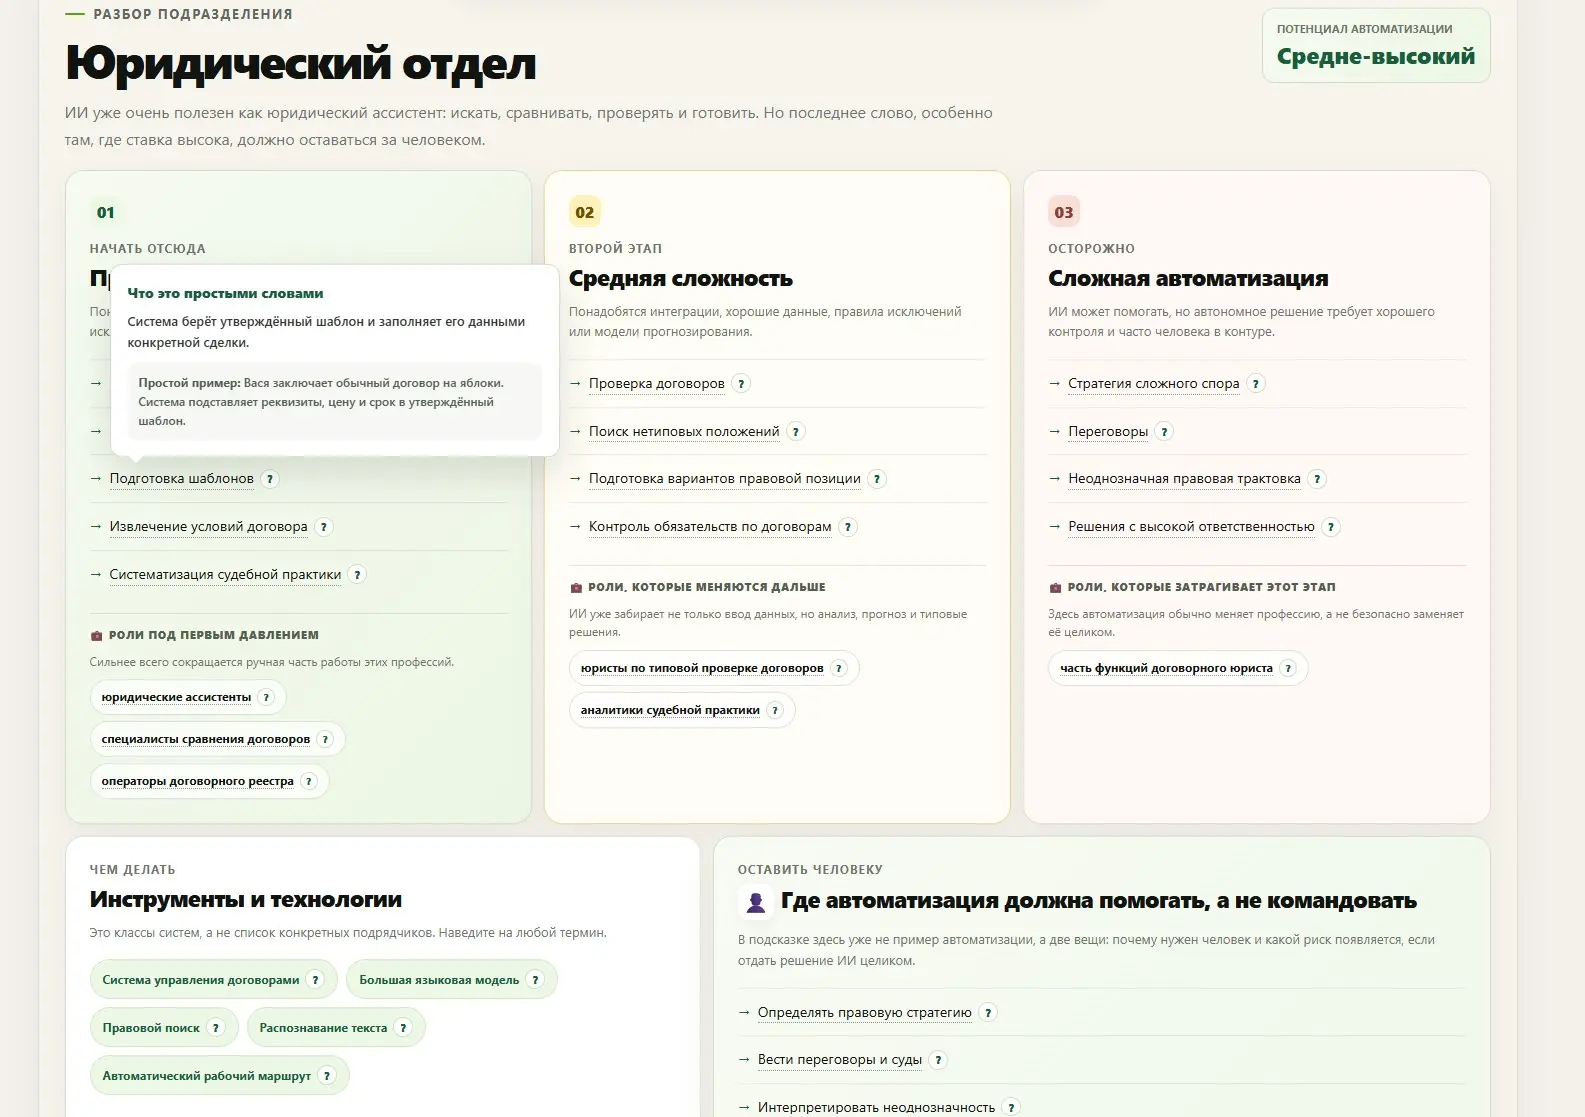Image resolution: width=1585 pixels, height=1117 pixels.
Task: Select the Стратегия сложного спора item
Action: (1153, 384)
